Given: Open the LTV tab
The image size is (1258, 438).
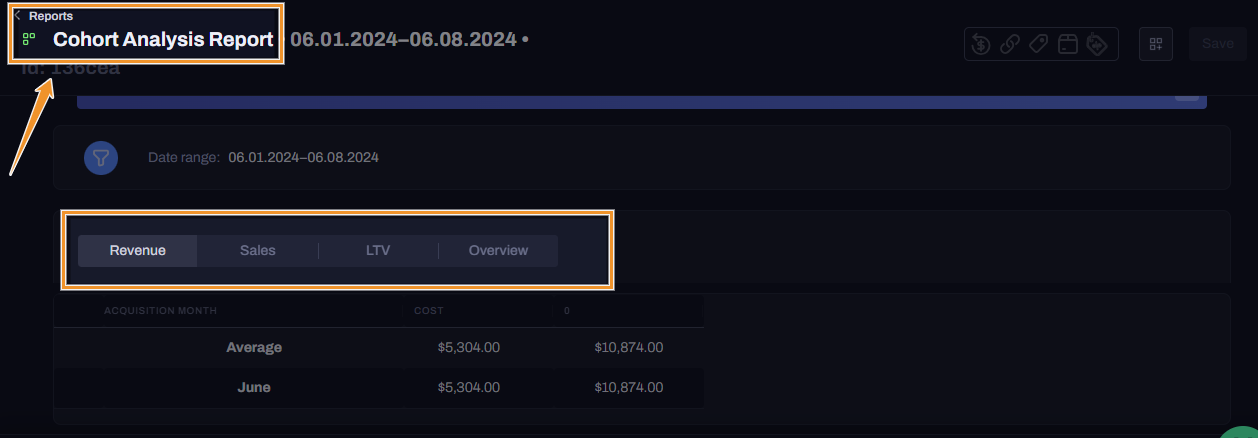Looking at the screenshot, I should pos(378,251).
